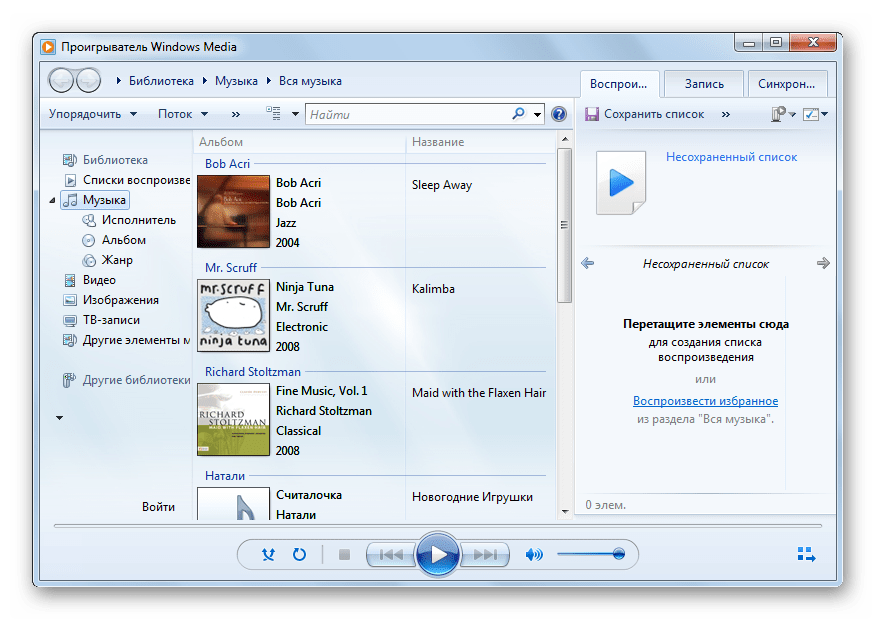Mute the sound with the speaker icon
The width and height of the screenshot is (876, 620).
coord(534,555)
